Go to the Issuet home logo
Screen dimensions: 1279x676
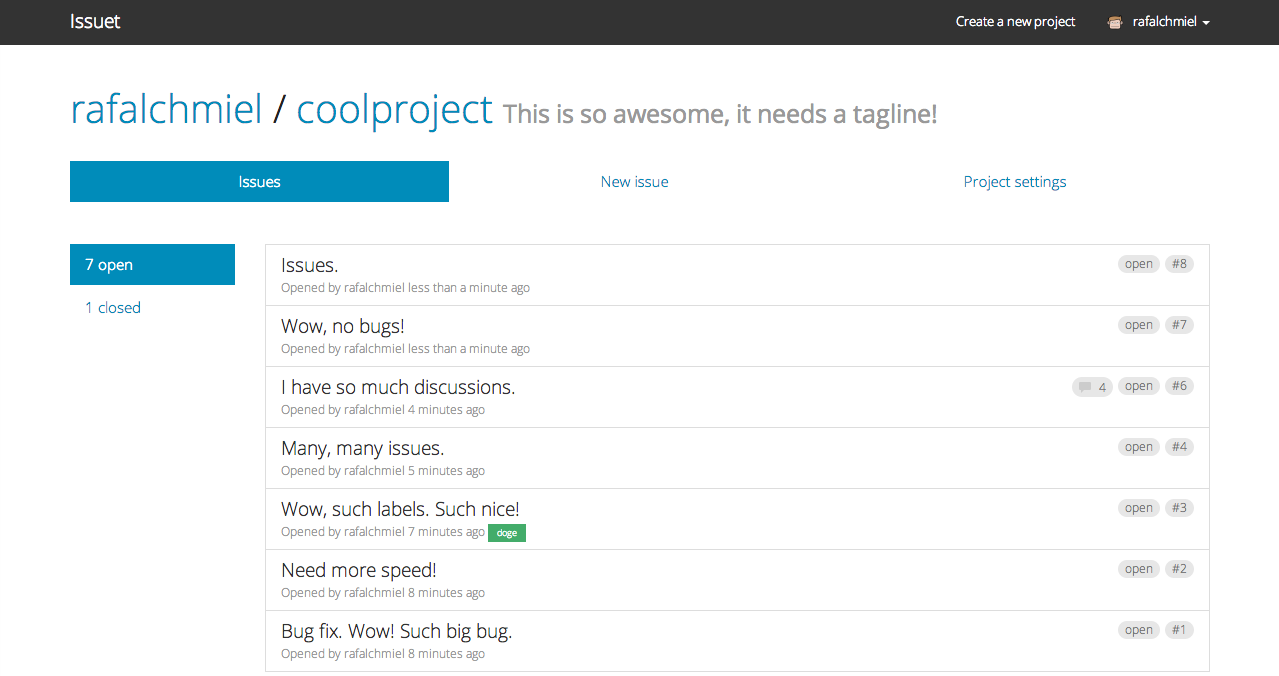click(x=95, y=21)
